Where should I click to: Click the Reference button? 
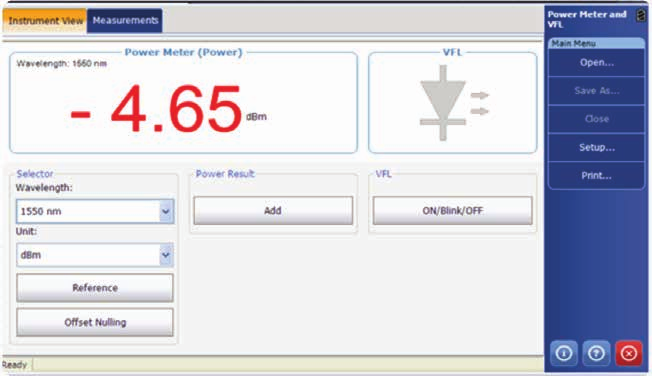click(95, 288)
